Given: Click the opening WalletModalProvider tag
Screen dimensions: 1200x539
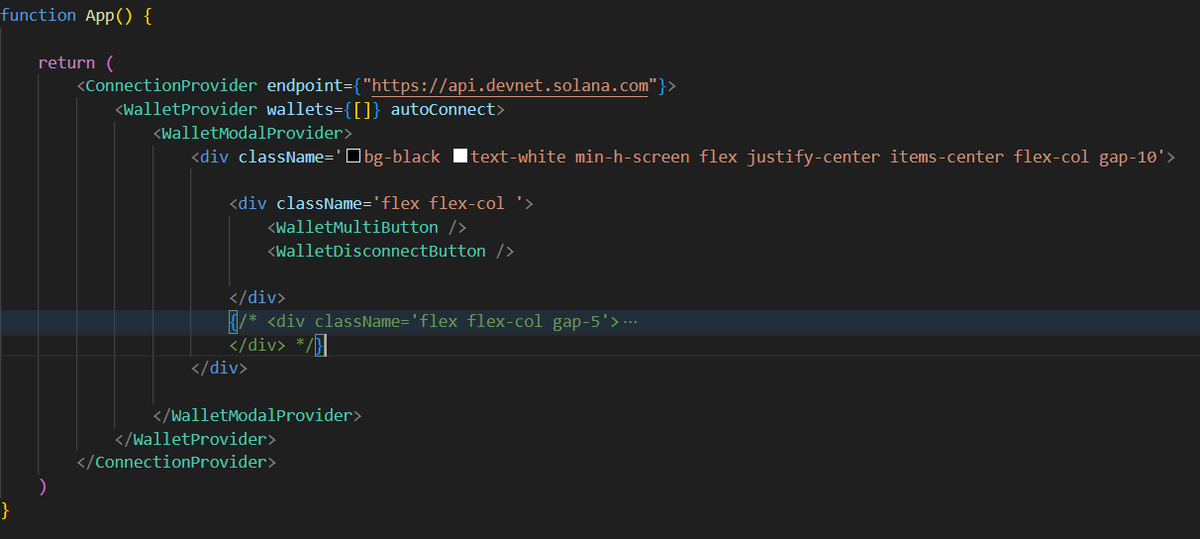Looking at the screenshot, I should [x=252, y=133].
